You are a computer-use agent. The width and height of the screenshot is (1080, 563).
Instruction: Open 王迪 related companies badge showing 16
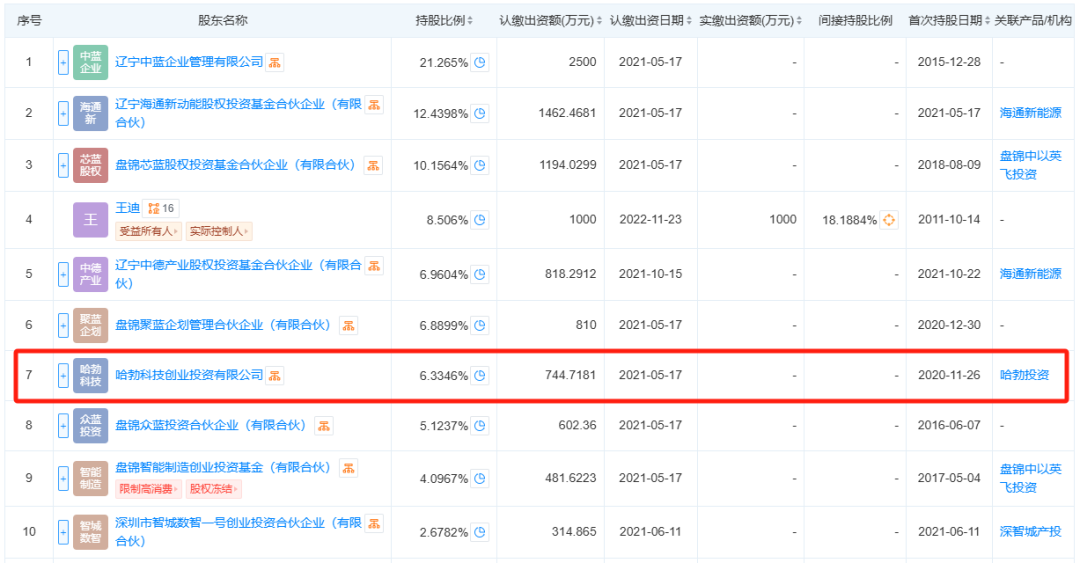click(x=161, y=208)
